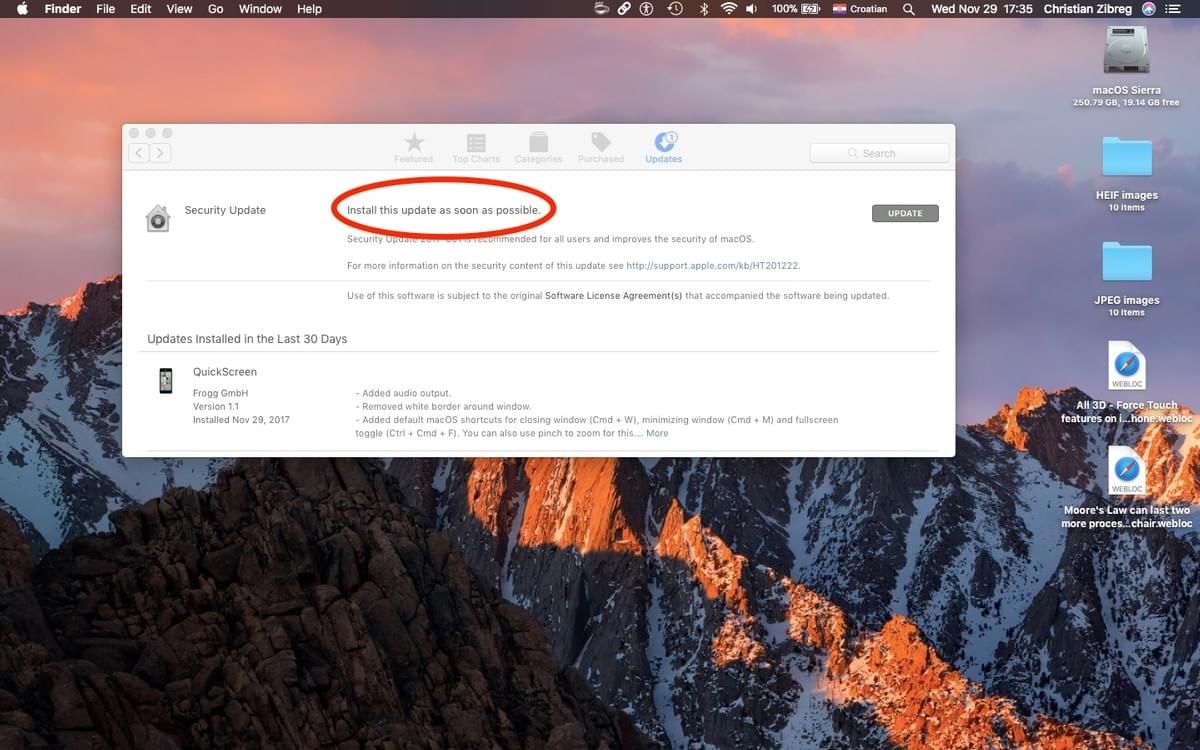Image resolution: width=1200 pixels, height=750 pixels.
Task: Open the Apple menu
Action: [22, 9]
